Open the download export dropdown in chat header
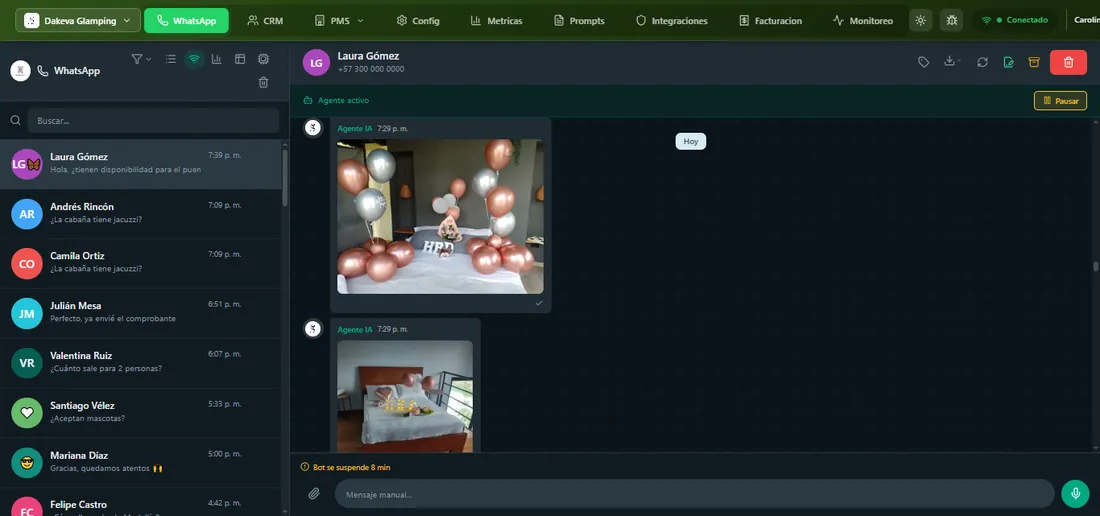The image size is (1100, 516). click(x=952, y=62)
